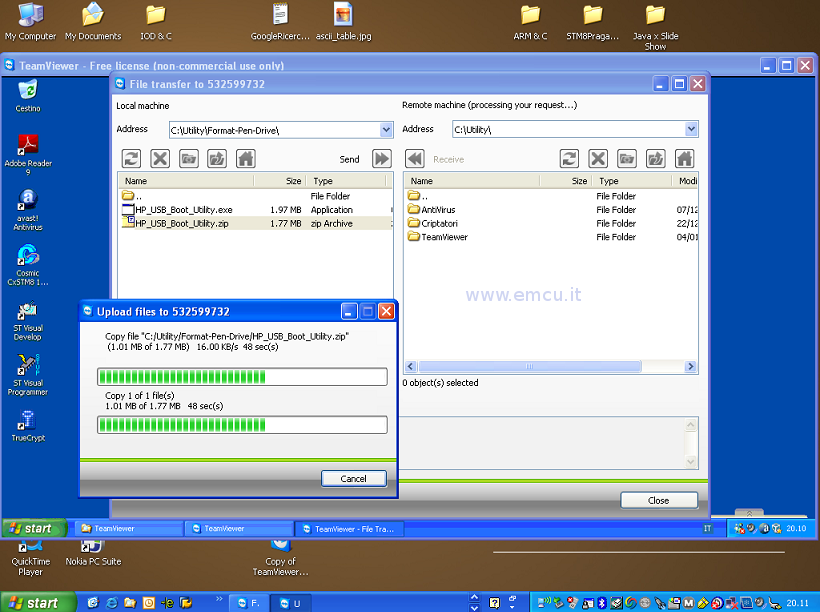
Task: Click the remote list horizontal scrollbar thumb
Action: (530, 366)
